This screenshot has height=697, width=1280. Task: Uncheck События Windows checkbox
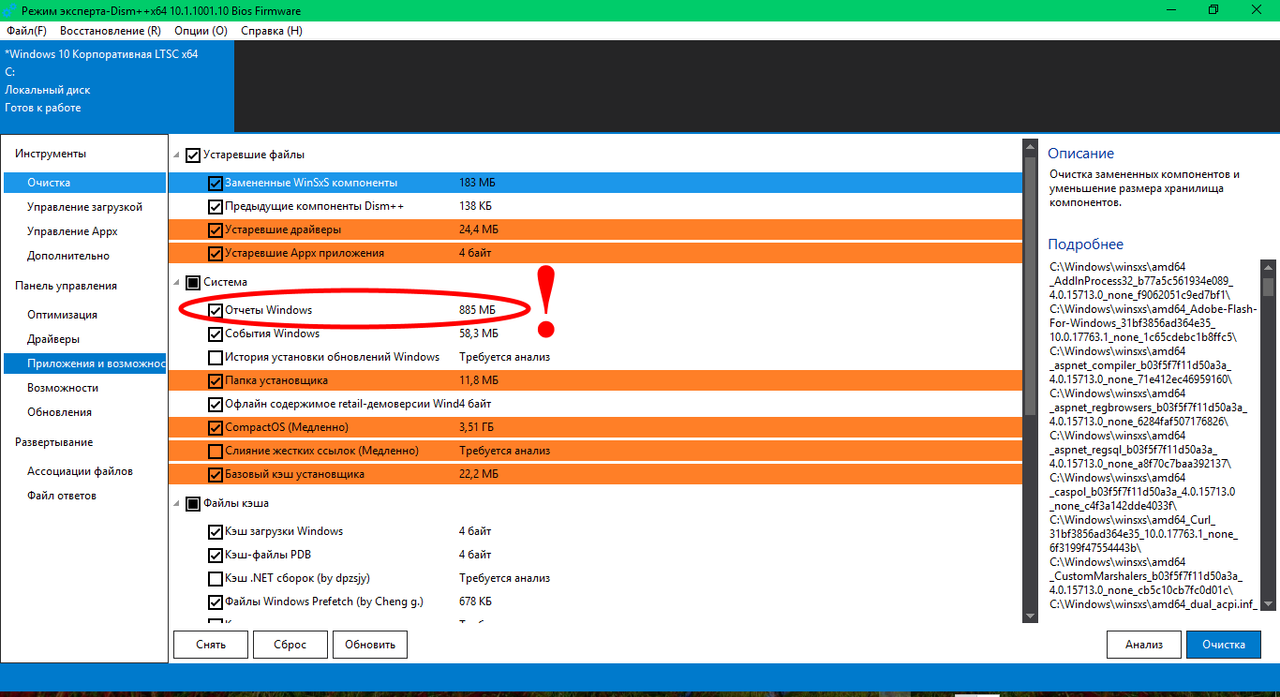pyautogui.click(x=215, y=334)
